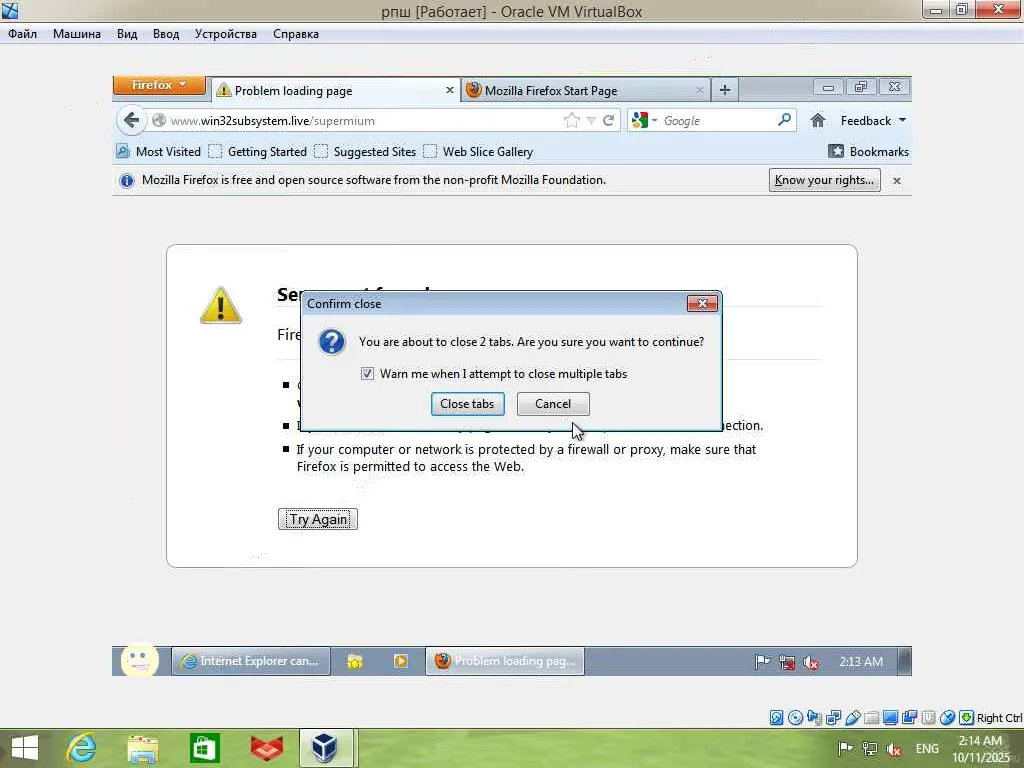Cancel the Confirm close dialog
Viewport: 1024px width, 768px height.
[552, 404]
